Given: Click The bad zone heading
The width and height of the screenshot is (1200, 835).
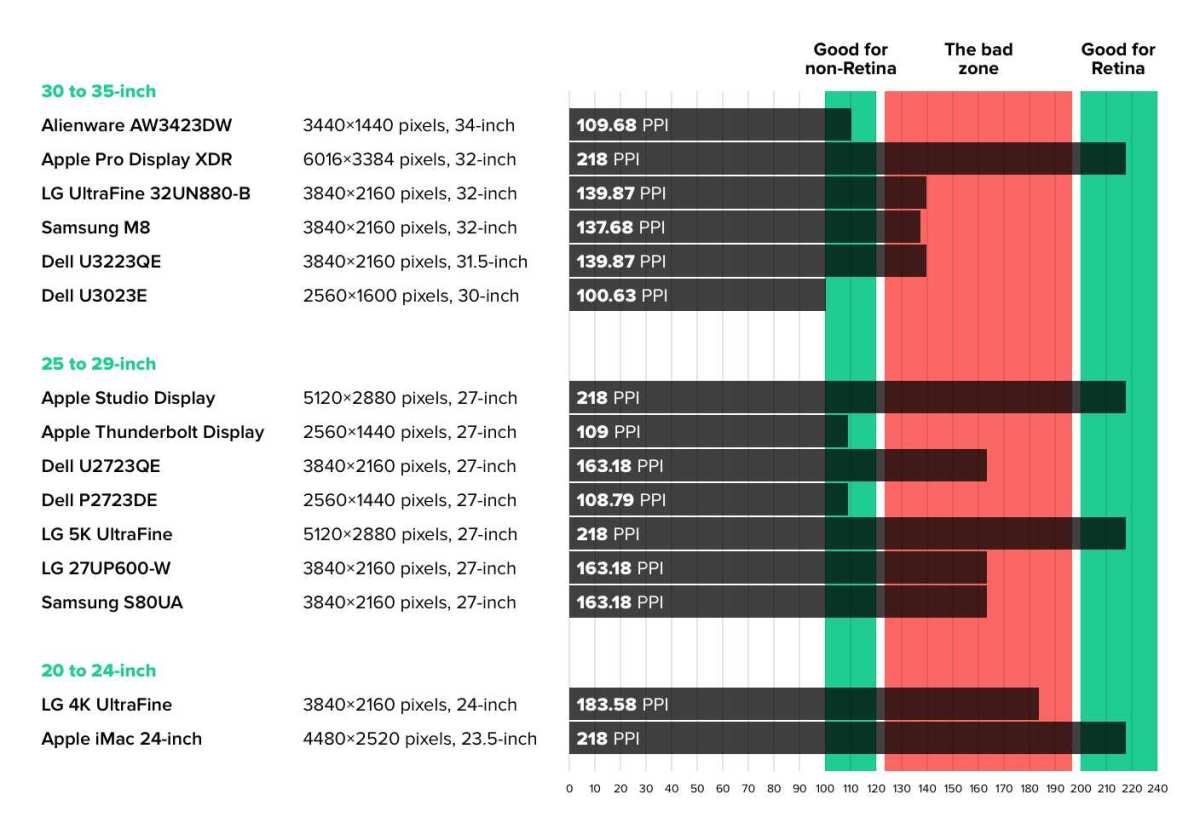Looking at the screenshot, I should coord(978,59).
